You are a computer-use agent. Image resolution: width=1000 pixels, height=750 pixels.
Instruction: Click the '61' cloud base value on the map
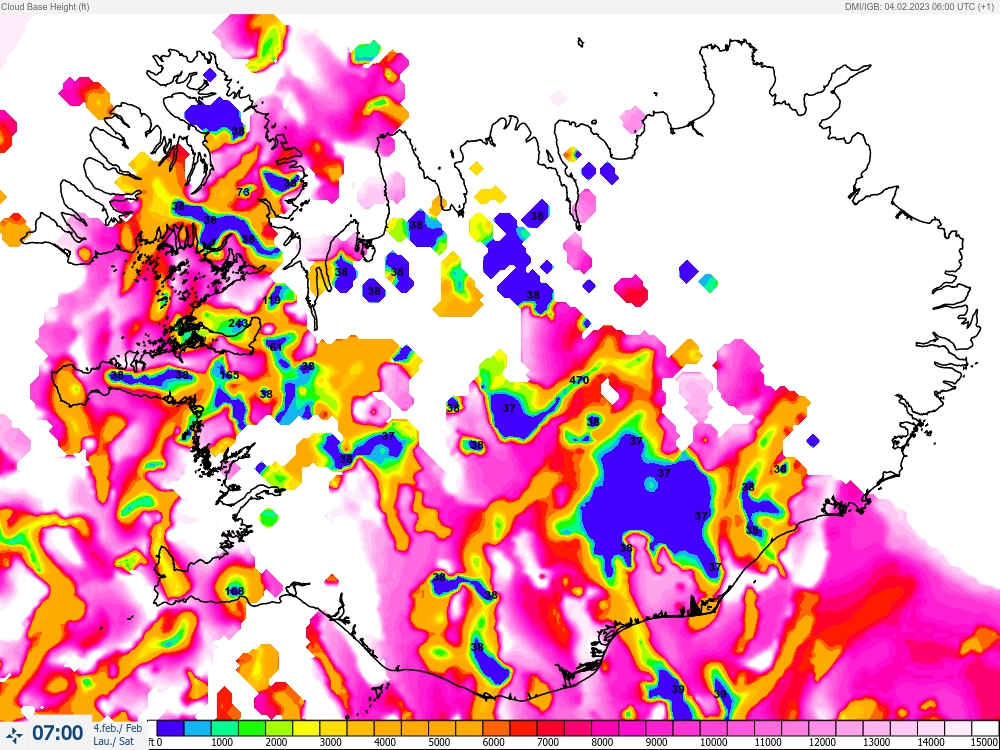(x=276, y=347)
